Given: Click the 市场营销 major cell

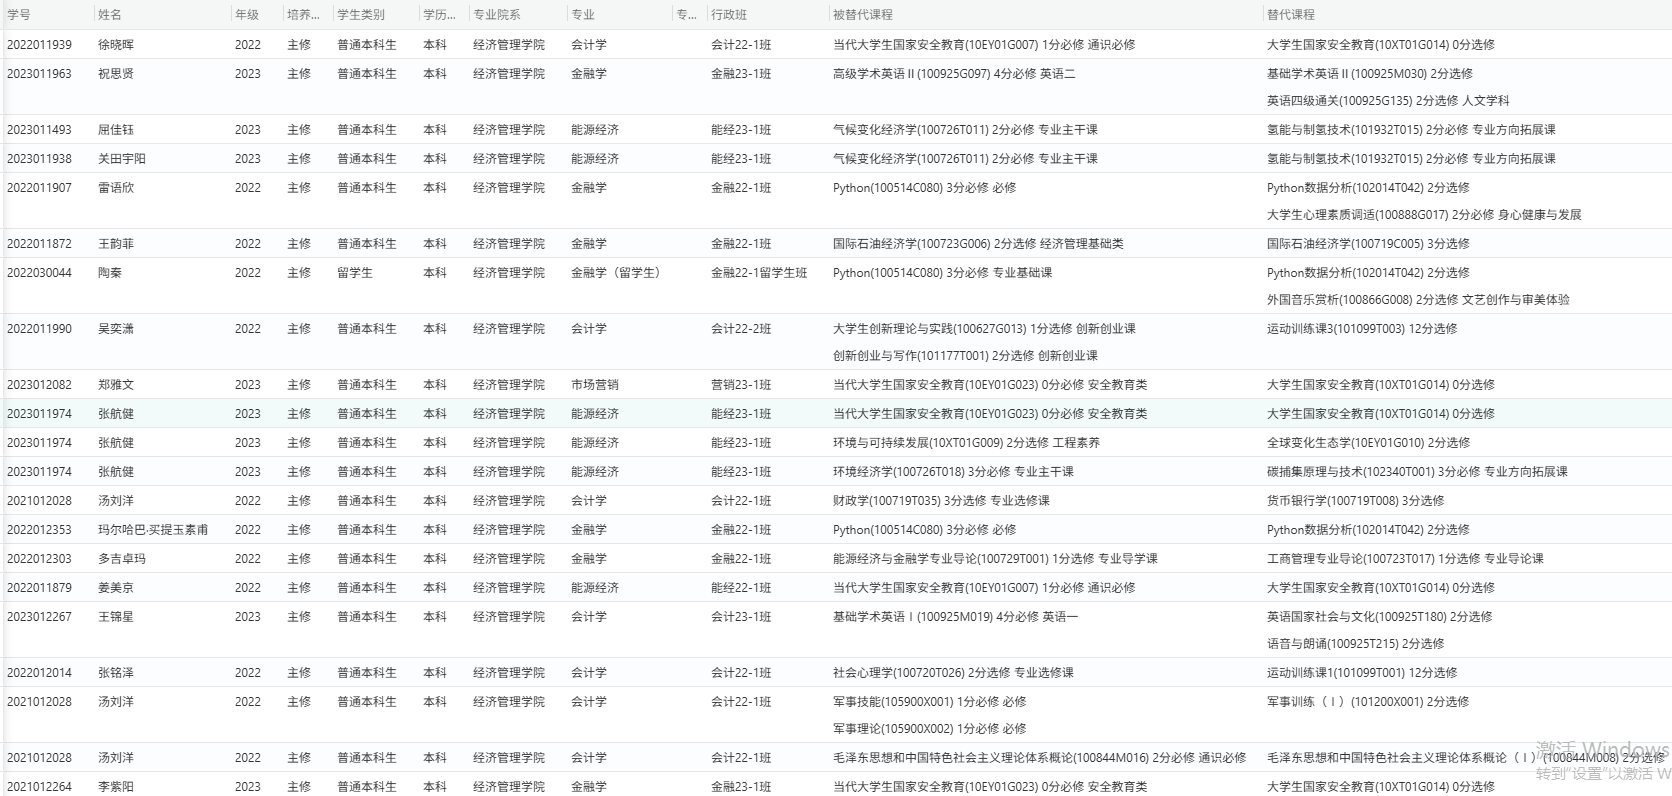Looking at the screenshot, I should 594,385.
